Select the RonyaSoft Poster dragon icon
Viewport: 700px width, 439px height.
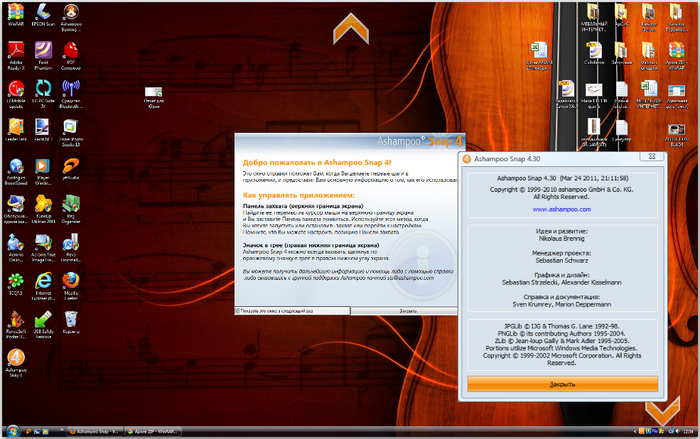click(x=16, y=324)
